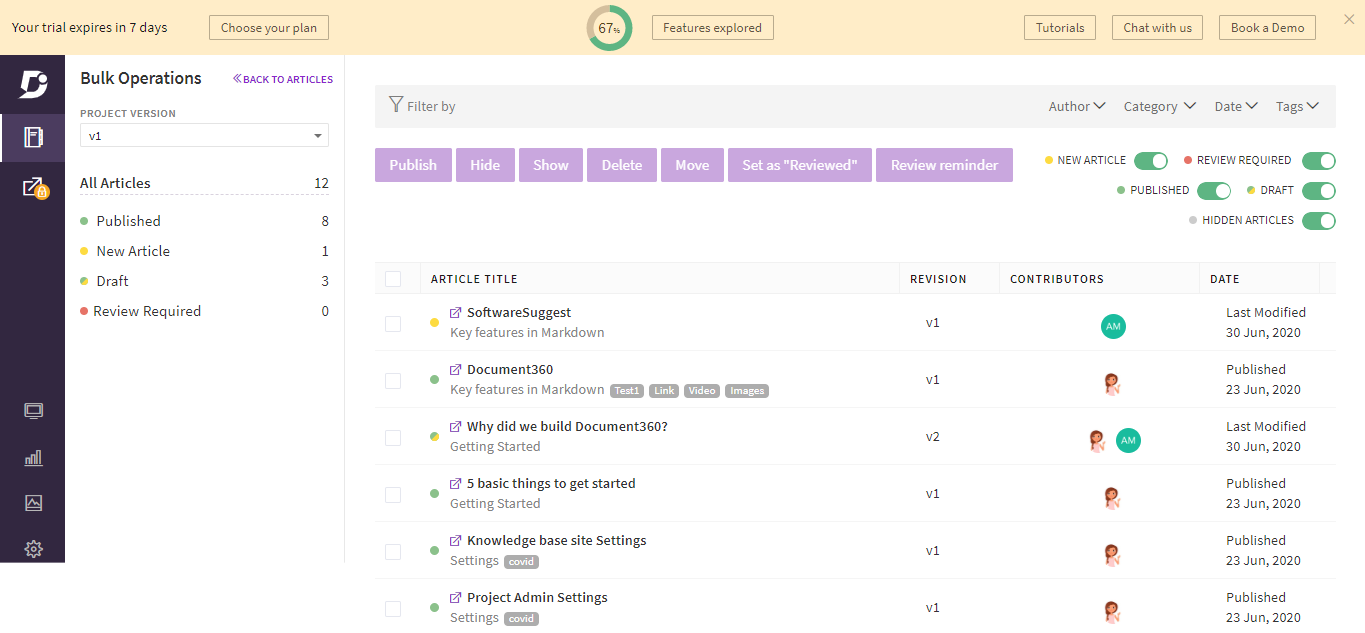This screenshot has height=633, width=1365.
Task: Toggle the Hidden Articles switch
Action: 1319,221
